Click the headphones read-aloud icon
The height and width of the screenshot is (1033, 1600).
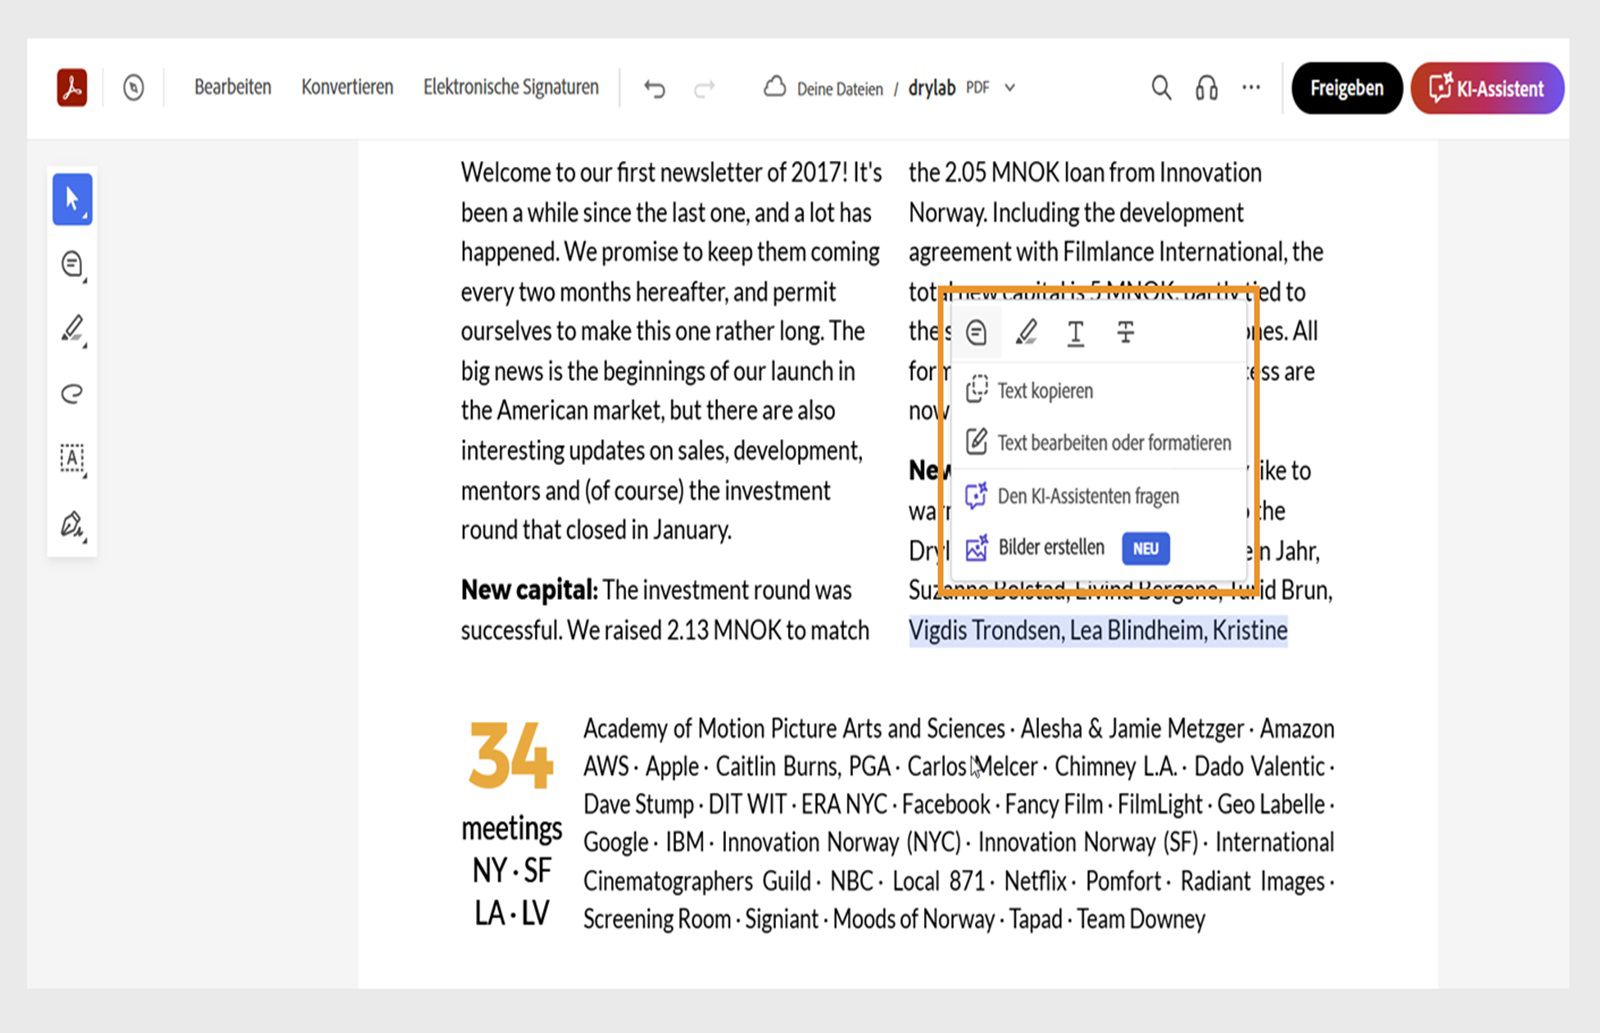[1207, 88]
